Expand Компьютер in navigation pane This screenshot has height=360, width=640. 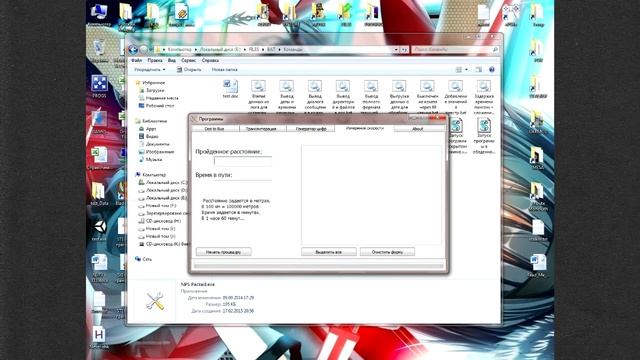[150, 175]
